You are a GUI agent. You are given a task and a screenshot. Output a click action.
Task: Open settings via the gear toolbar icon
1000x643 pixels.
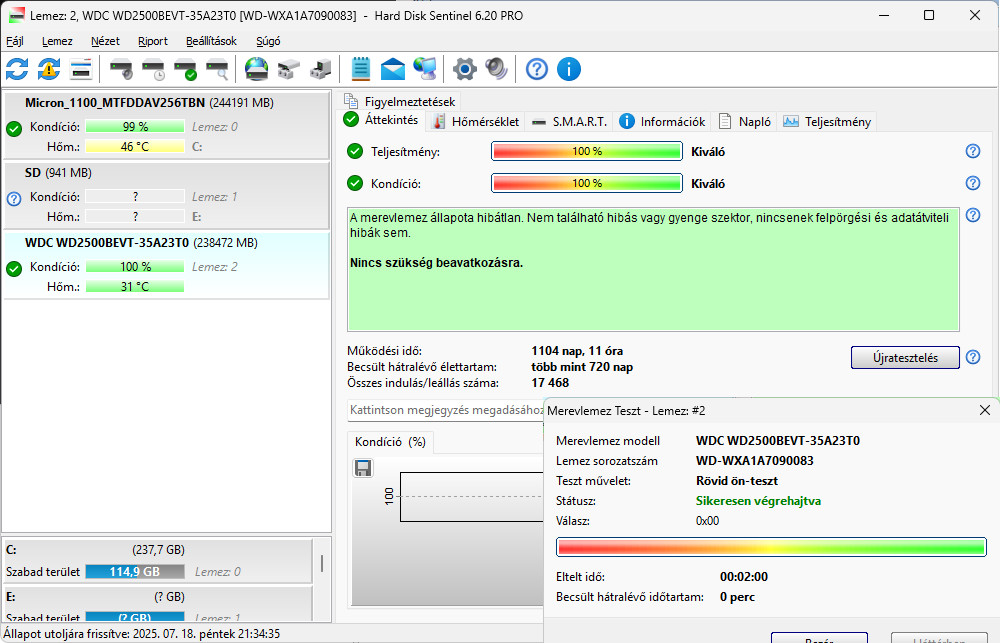(464, 69)
